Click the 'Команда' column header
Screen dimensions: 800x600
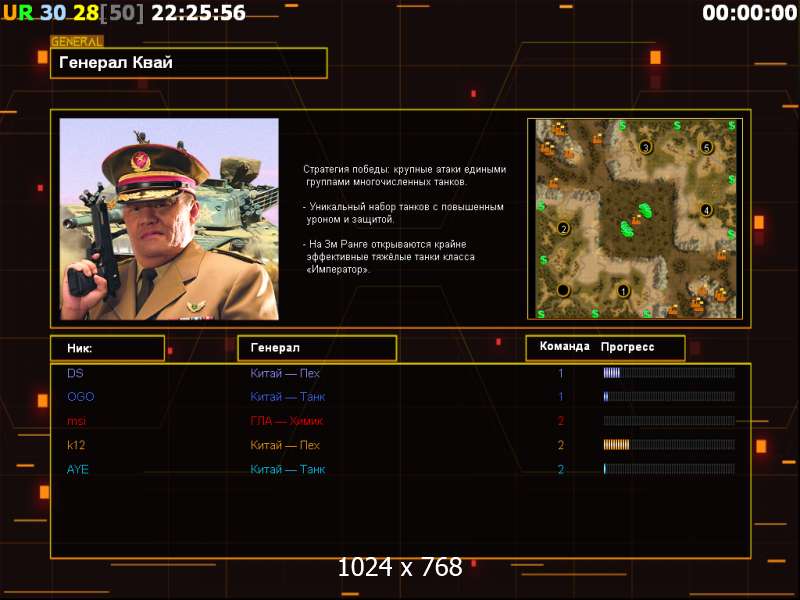click(x=565, y=346)
